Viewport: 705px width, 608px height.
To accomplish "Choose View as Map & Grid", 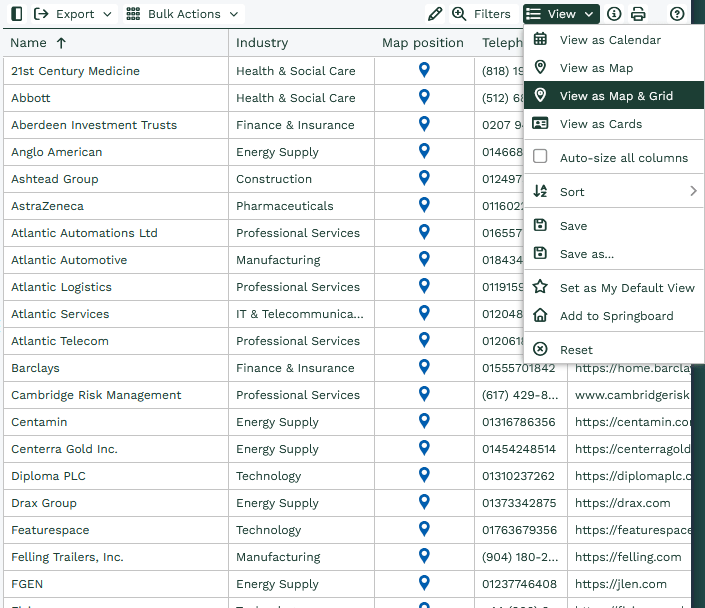I will pyautogui.click(x=615, y=96).
